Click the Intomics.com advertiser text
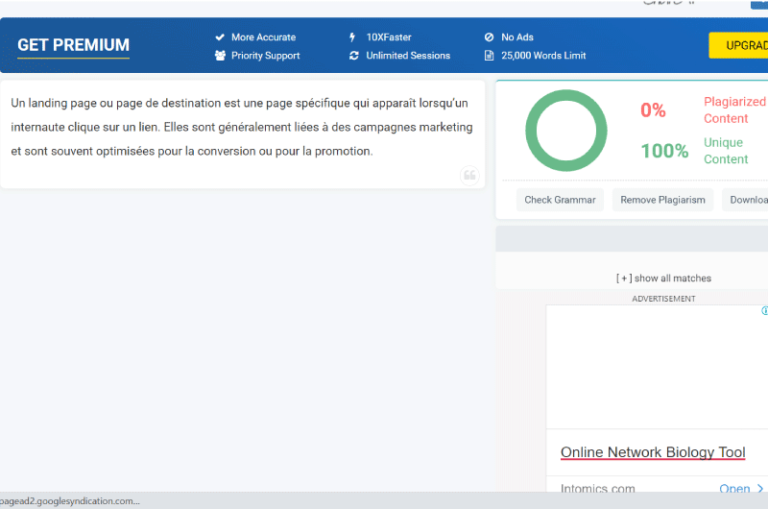 [x=598, y=489]
